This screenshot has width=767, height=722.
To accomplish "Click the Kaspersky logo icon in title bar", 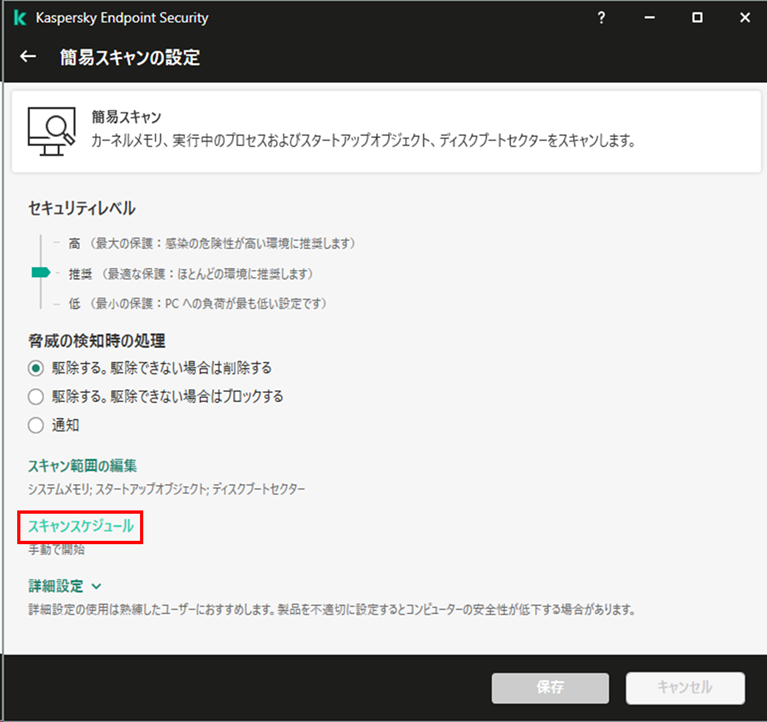I will click(20, 18).
